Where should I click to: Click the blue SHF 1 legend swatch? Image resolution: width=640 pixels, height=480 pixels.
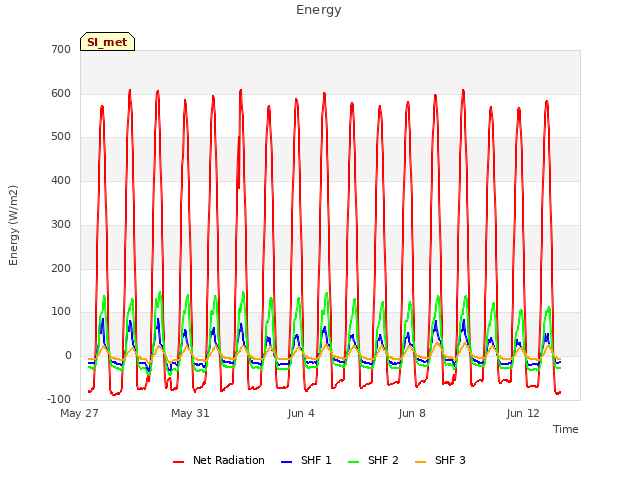click(x=287, y=462)
